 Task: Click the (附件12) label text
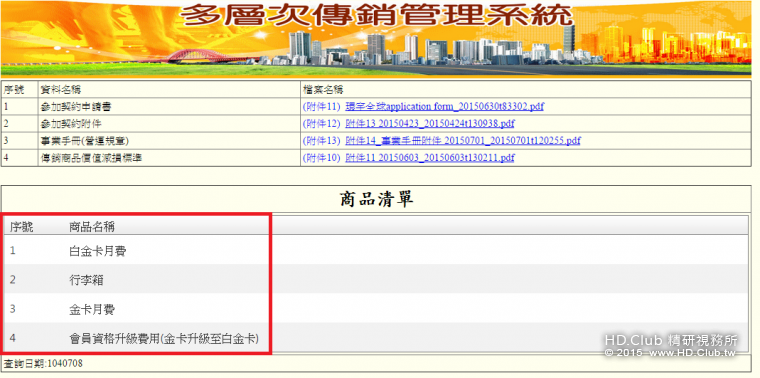pyautogui.click(x=322, y=124)
